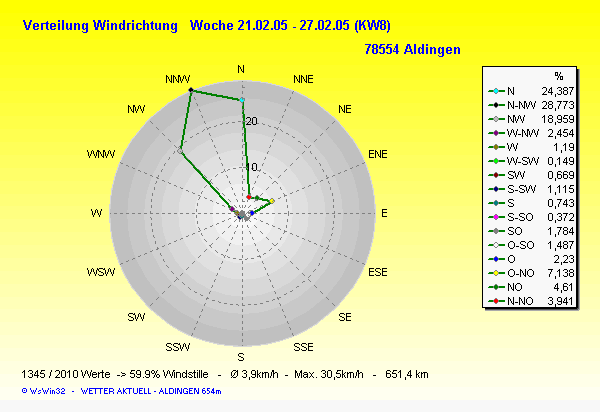Select the ESE compass label
Screen dimensions: 600x412
tap(378, 272)
